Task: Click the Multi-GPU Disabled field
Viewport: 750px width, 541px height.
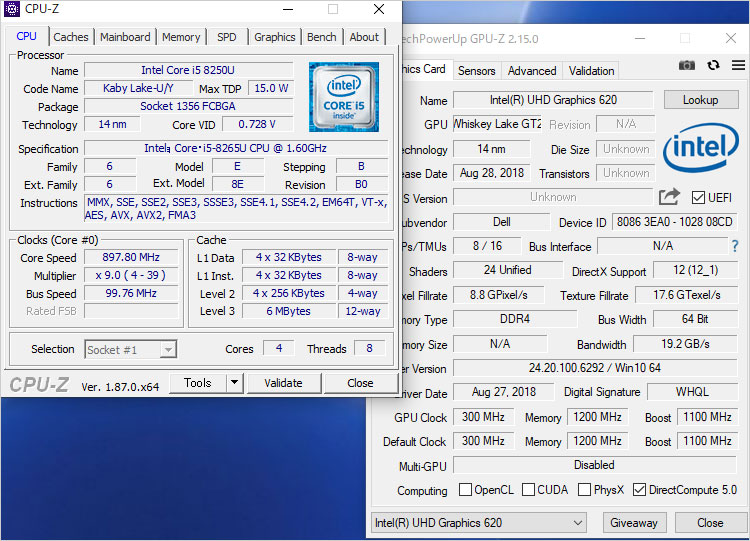Action: (595, 465)
